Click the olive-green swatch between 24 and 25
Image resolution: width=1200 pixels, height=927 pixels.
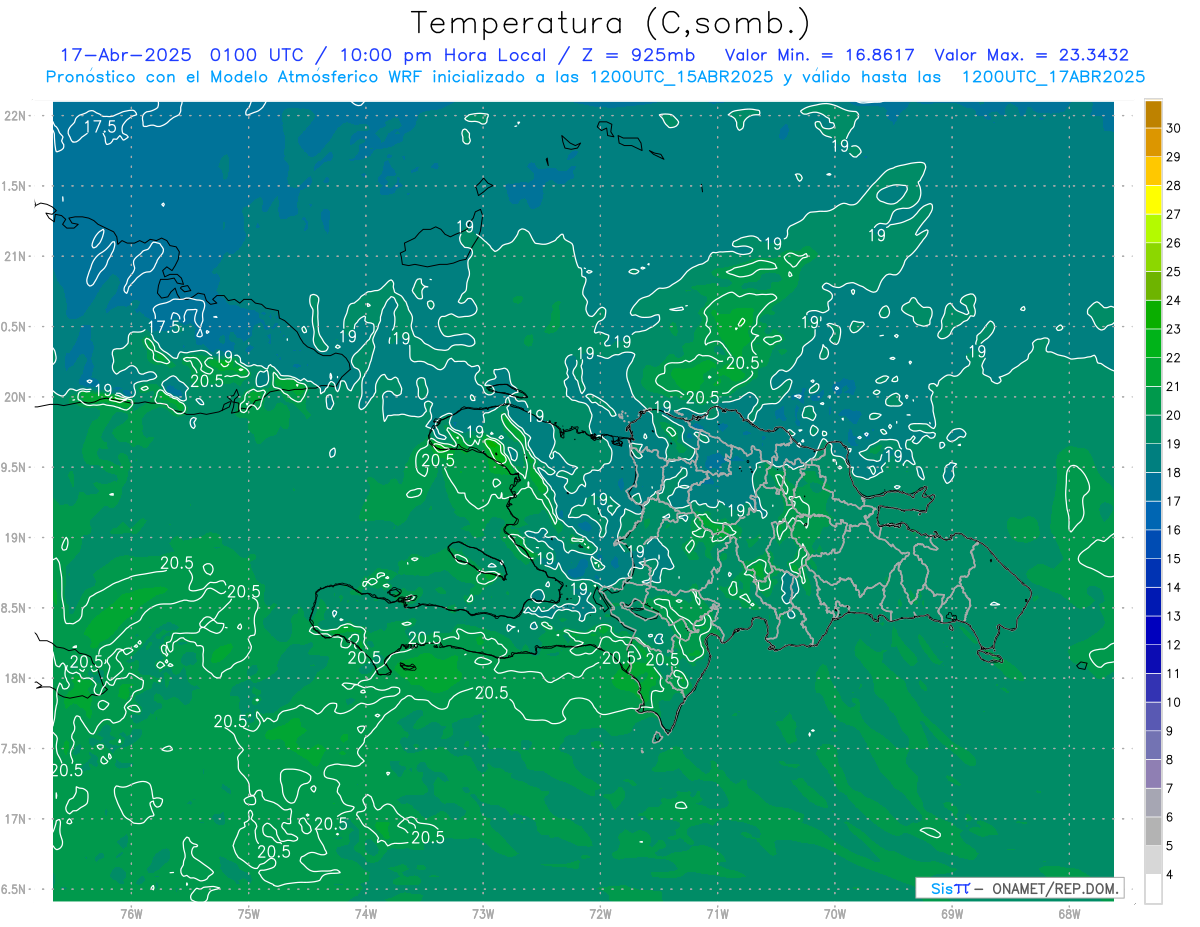point(1153,287)
